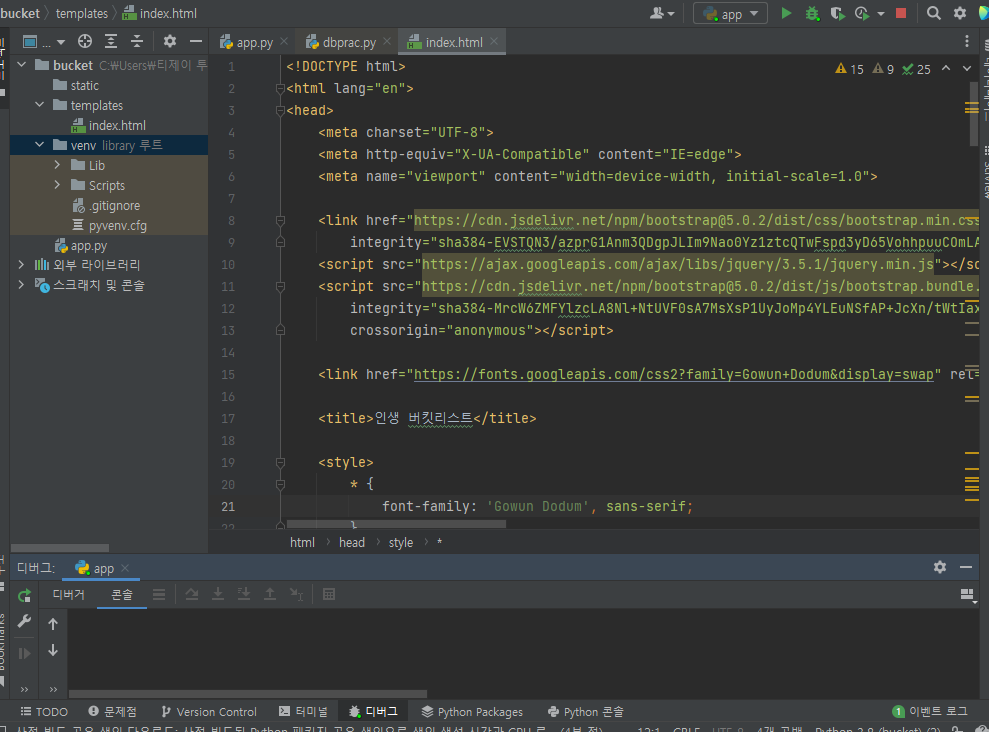Open project panel options gear
989x732 pixels.
pos(170,42)
